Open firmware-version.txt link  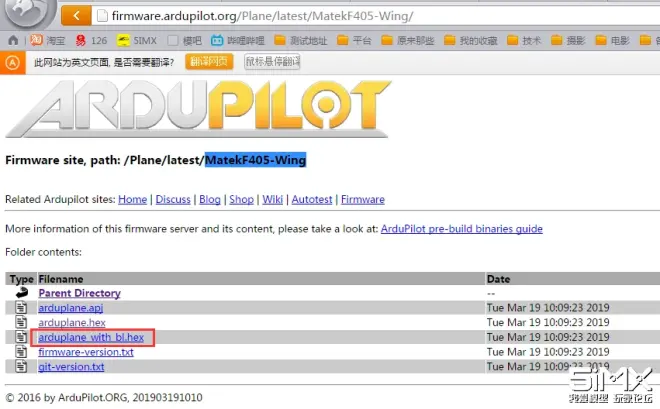[86, 352]
